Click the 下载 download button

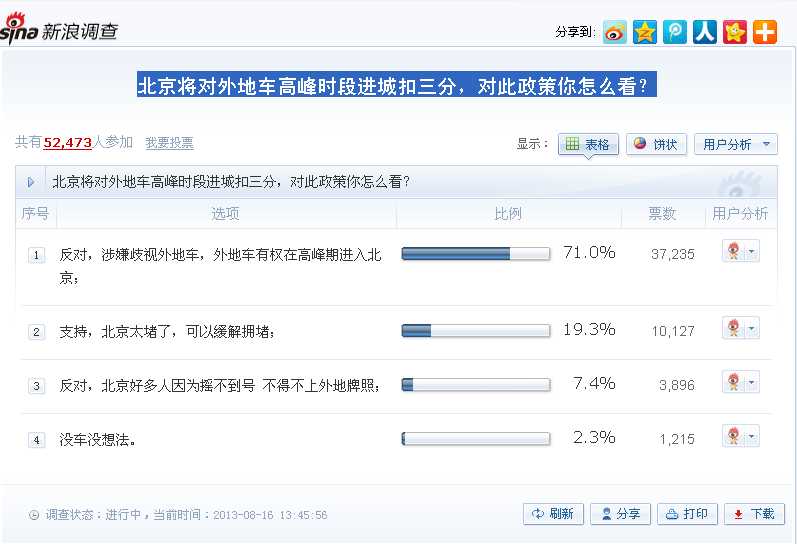click(x=754, y=514)
